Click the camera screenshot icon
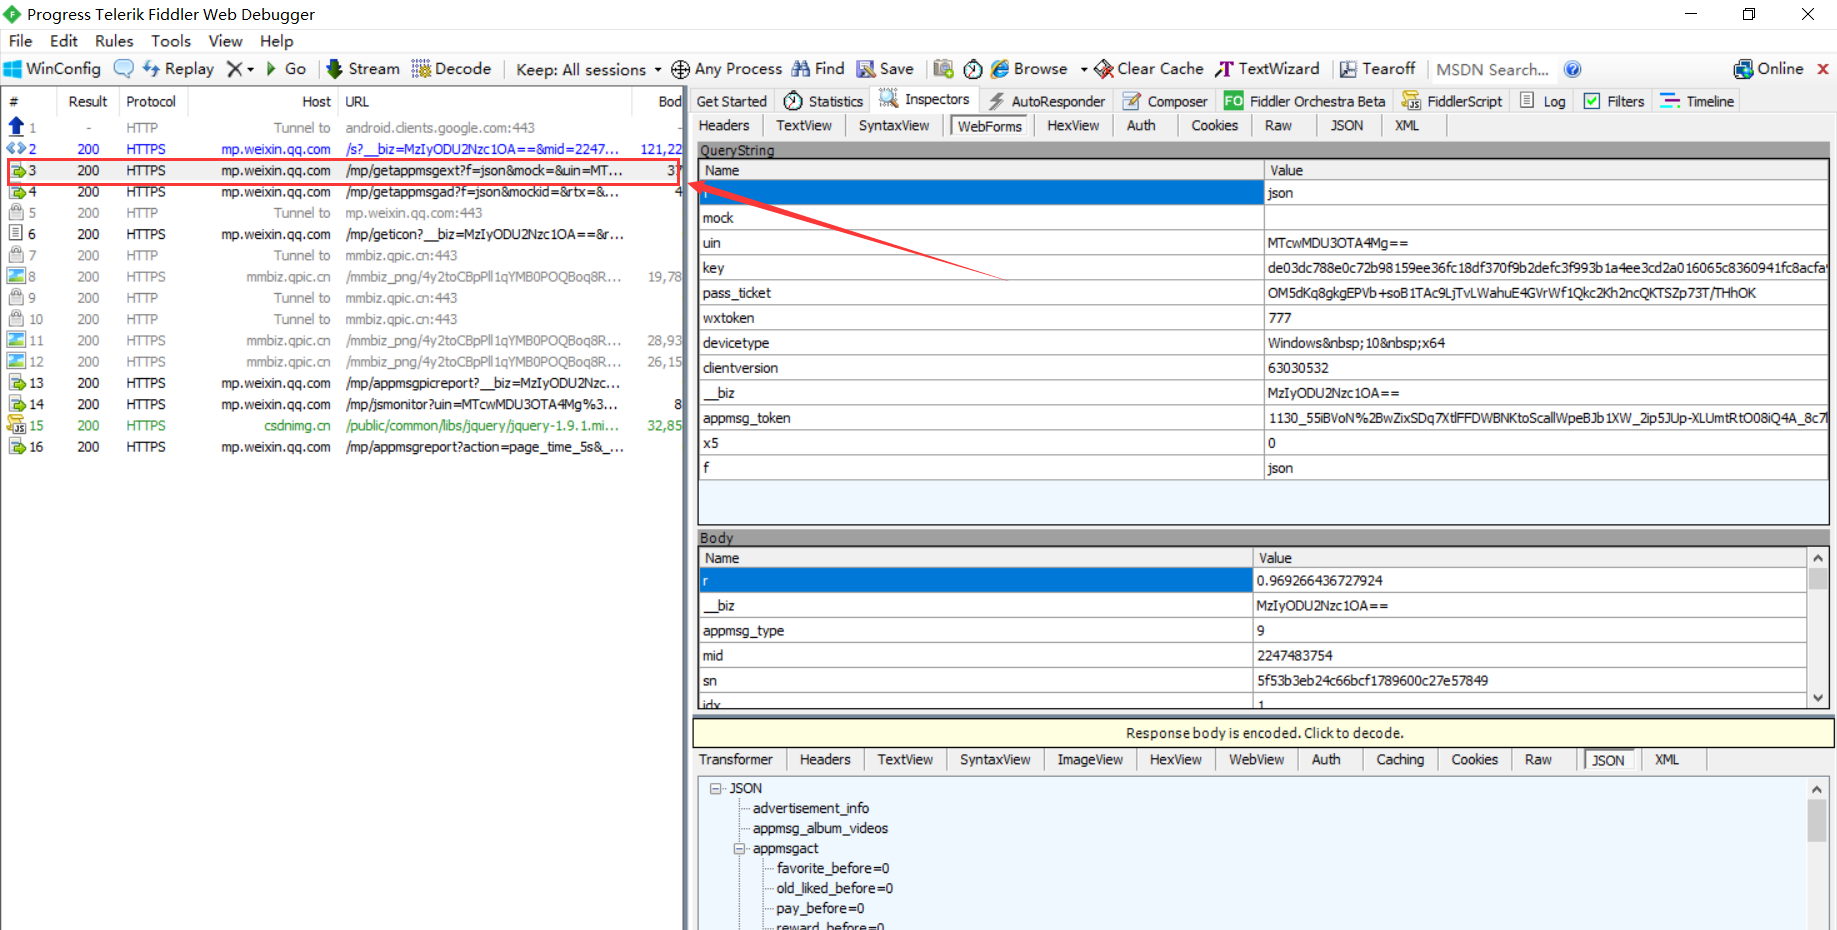This screenshot has height=930, width=1837. 943,69
